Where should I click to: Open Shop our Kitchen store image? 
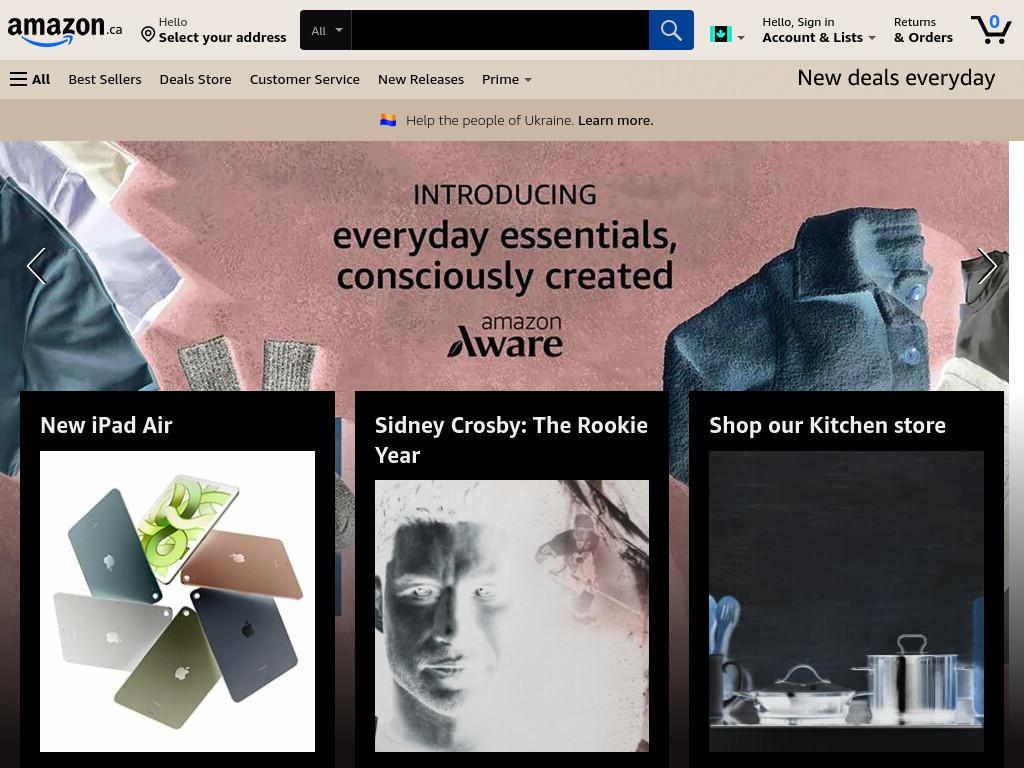[x=846, y=601]
